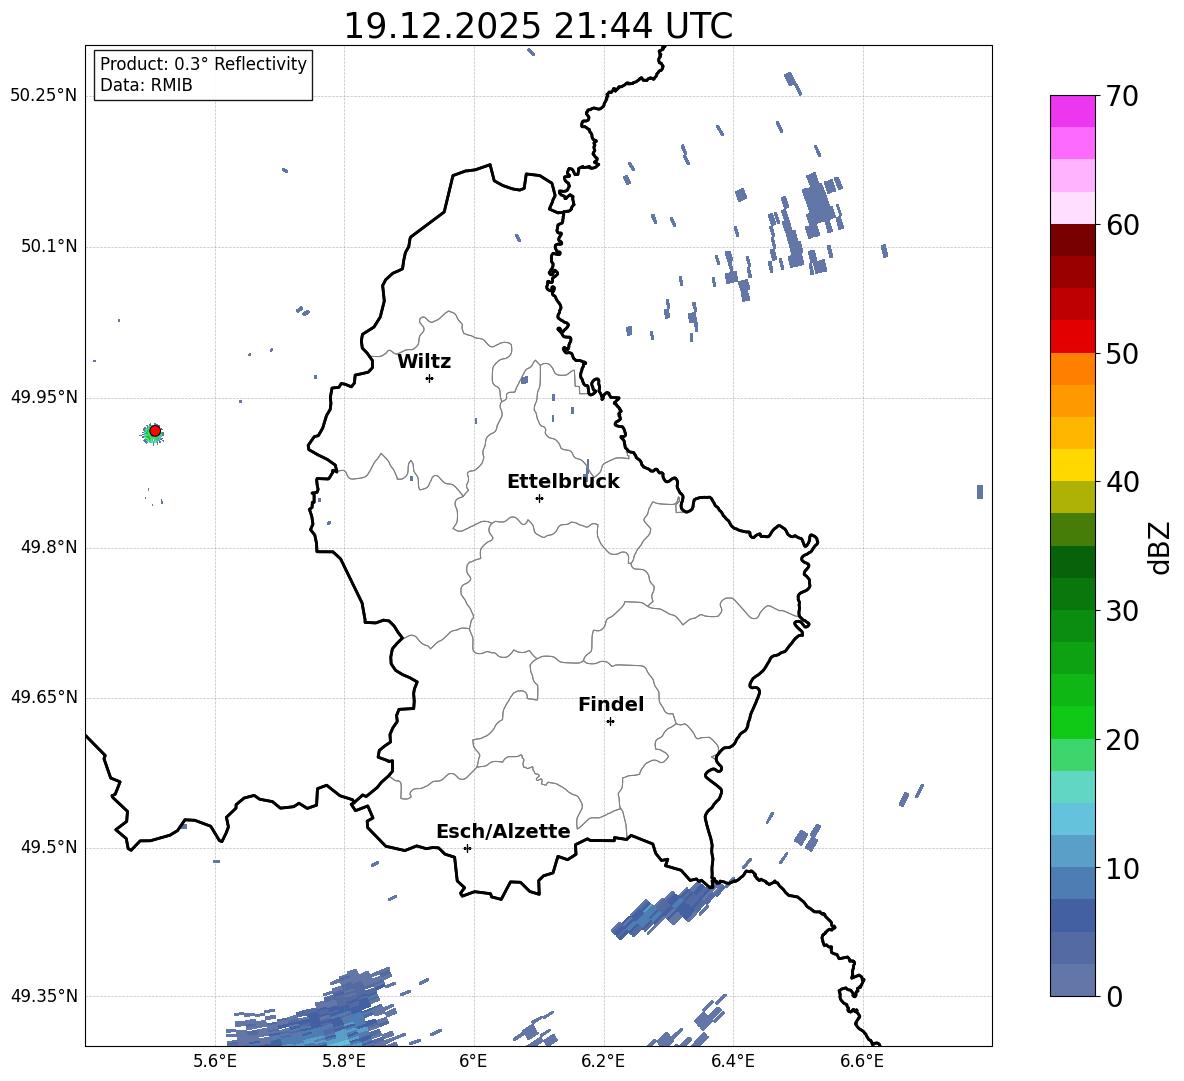Pick the bright green swatch above 20
The width and height of the screenshot is (1184, 1081).
coord(1073,722)
